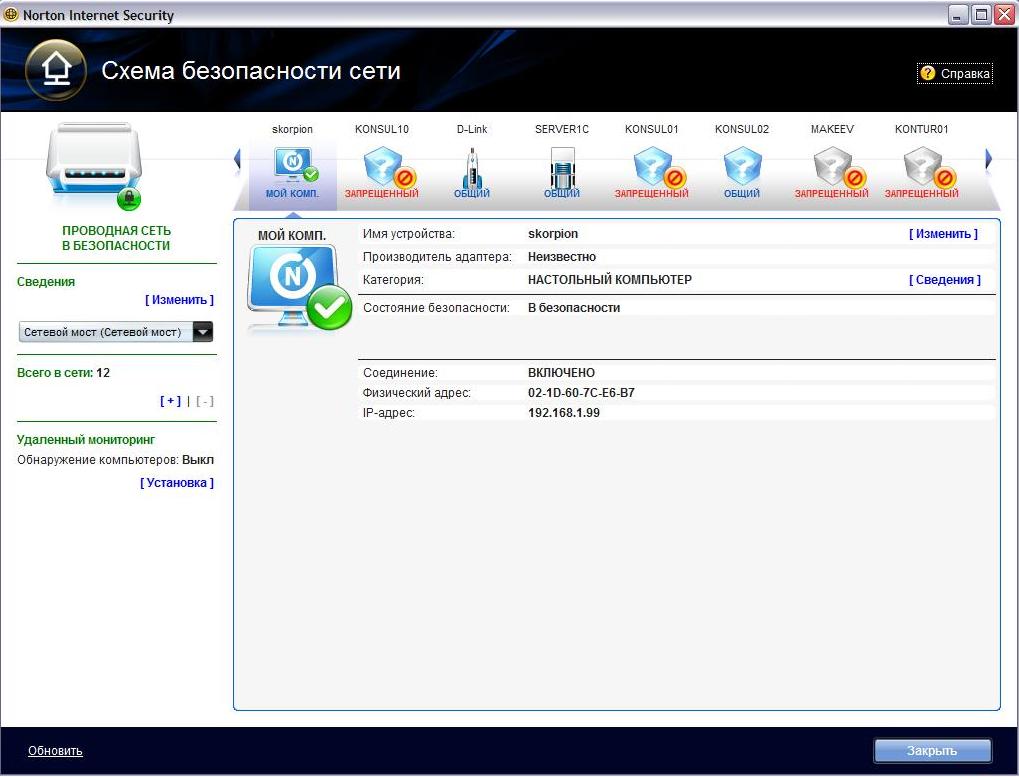This screenshot has height=777, width=1019.
Task: Maximize the Norton Internet Security window
Action: click(x=981, y=14)
